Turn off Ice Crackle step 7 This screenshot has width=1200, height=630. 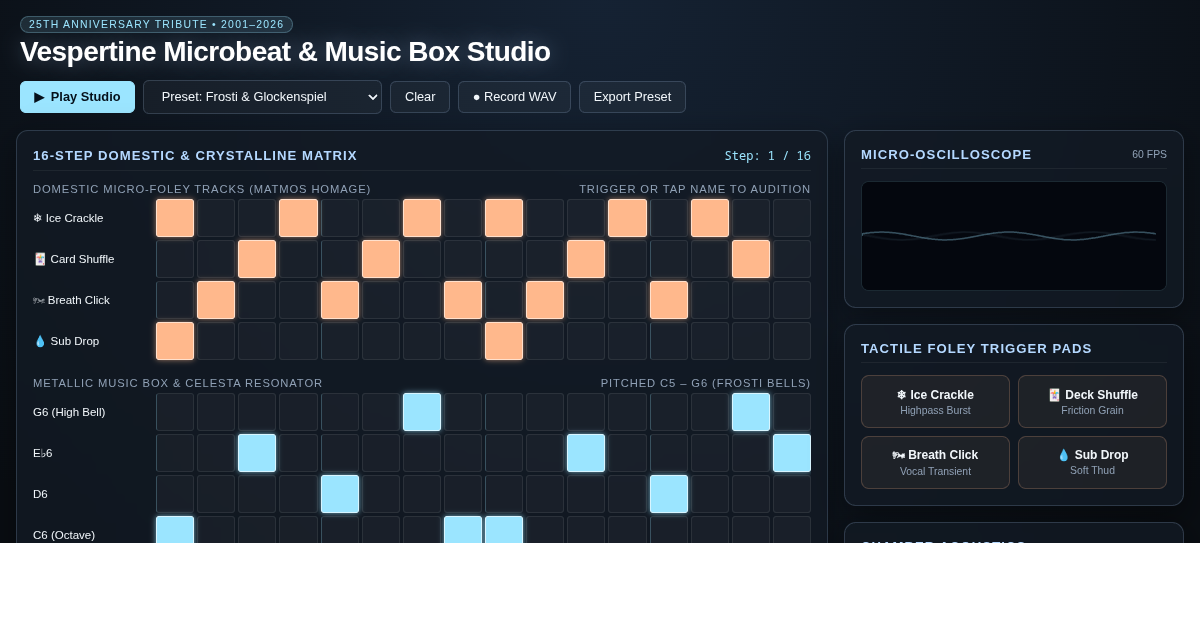422,218
